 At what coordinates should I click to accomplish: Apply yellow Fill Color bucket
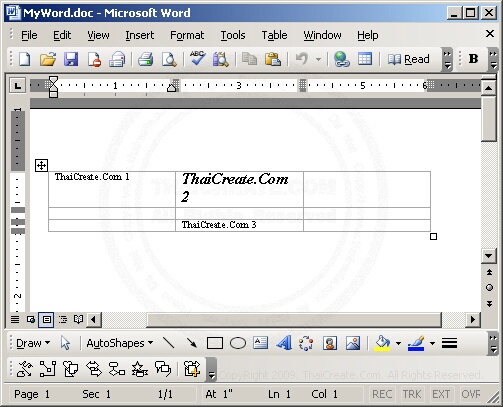coord(382,343)
